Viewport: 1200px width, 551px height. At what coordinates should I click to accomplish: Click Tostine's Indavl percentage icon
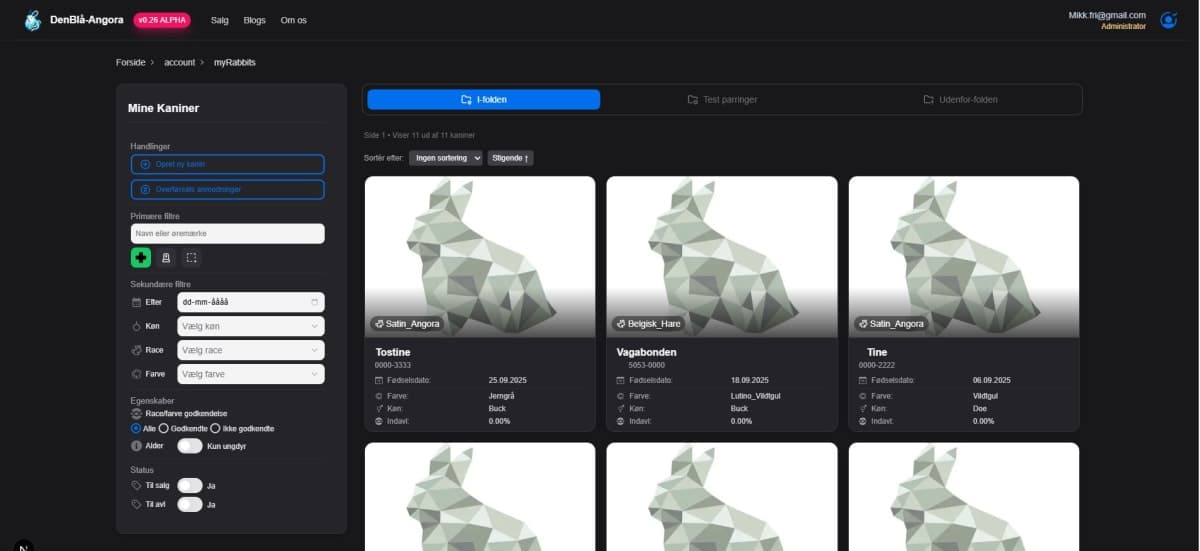click(x=380, y=421)
